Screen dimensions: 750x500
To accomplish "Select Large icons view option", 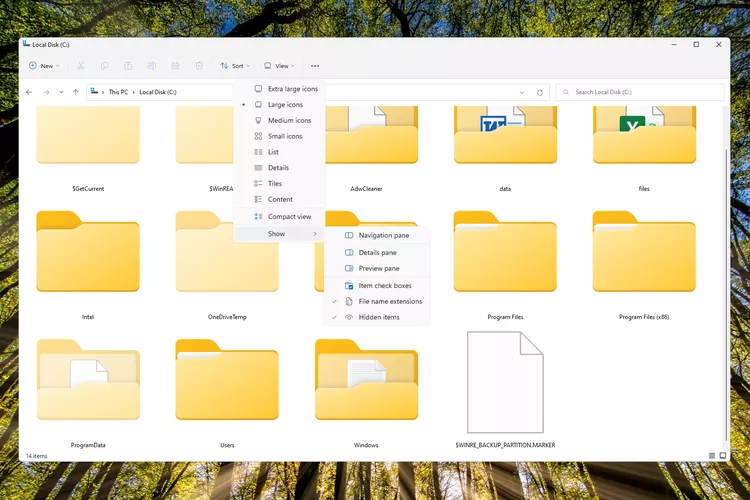I will (280, 104).
